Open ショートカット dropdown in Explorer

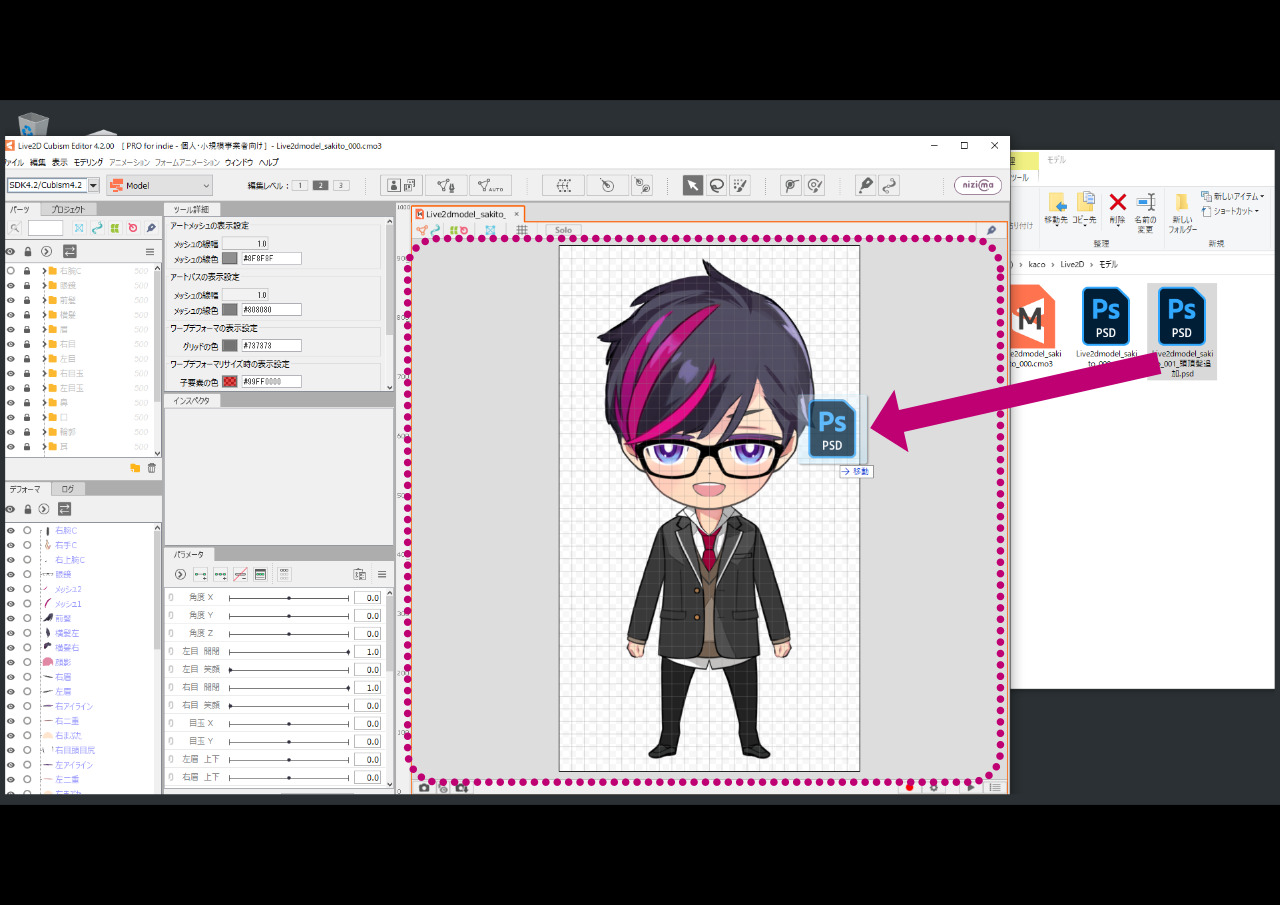(1230, 211)
